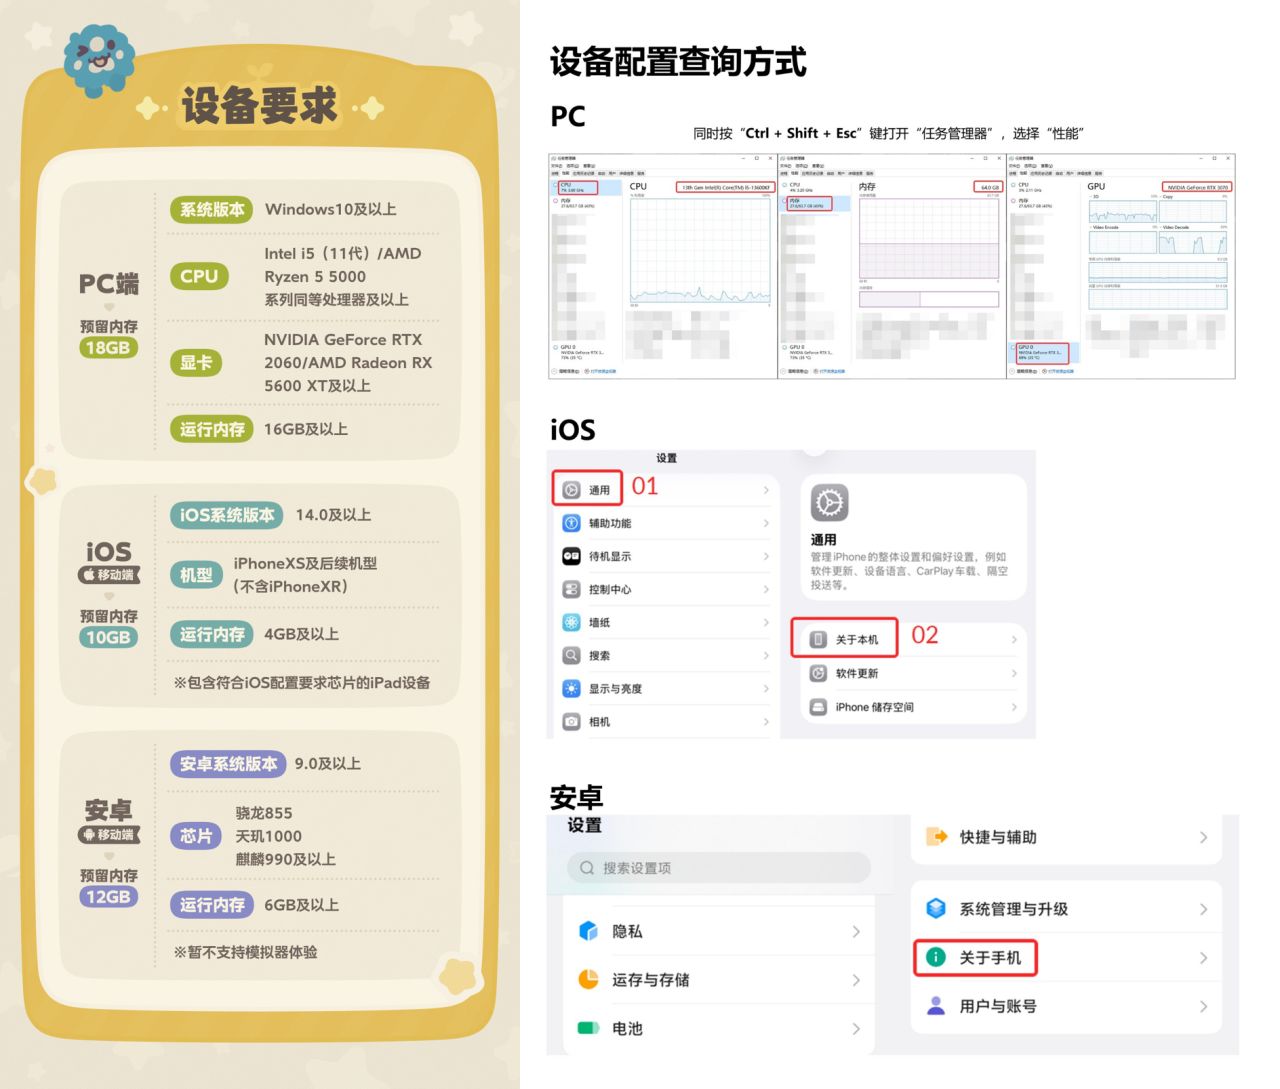Click the CPU thumbnail in first Task Manager
This screenshot has height=1089, width=1280.
(577, 187)
